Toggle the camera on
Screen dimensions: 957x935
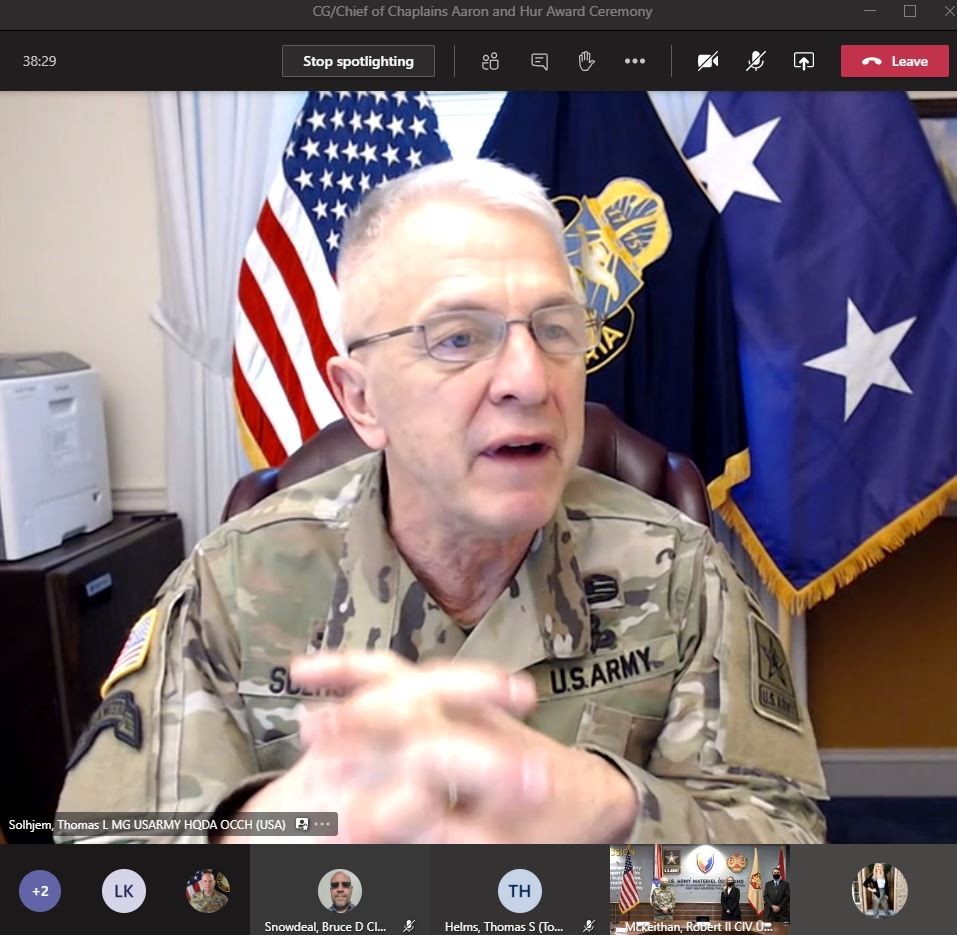pos(708,61)
